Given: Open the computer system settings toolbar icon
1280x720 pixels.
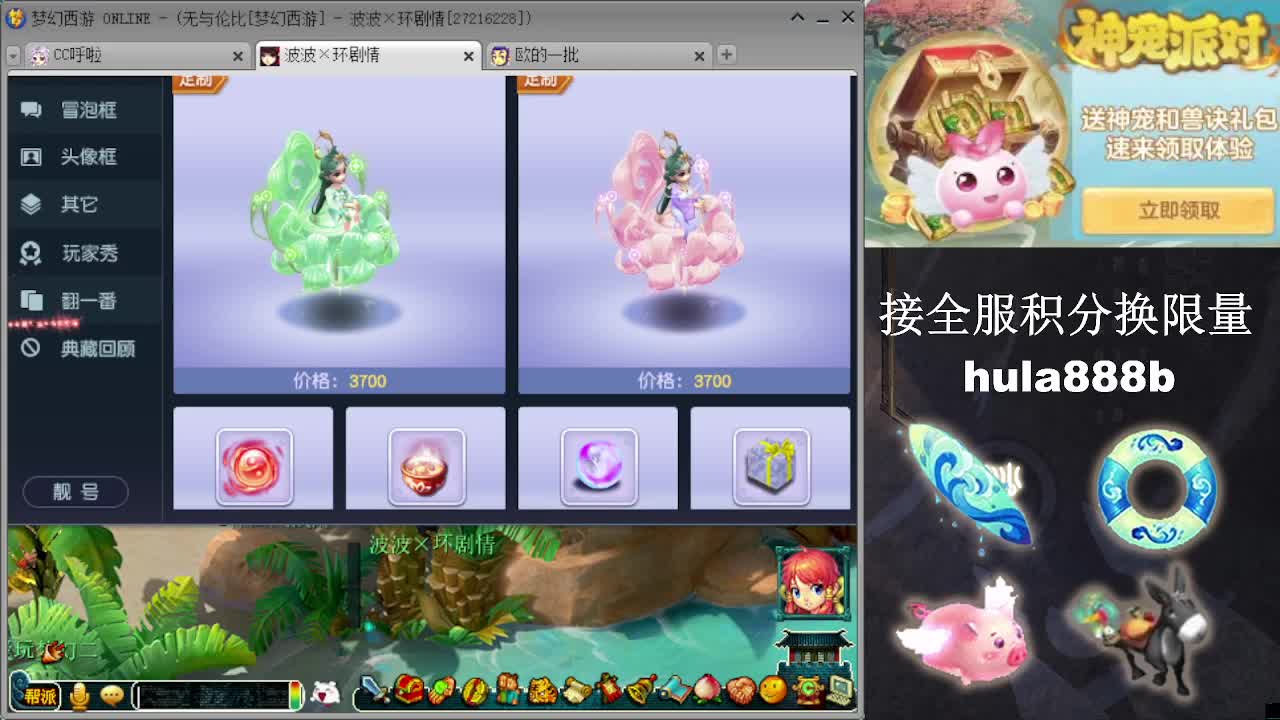Looking at the screenshot, I should tap(840, 690).
